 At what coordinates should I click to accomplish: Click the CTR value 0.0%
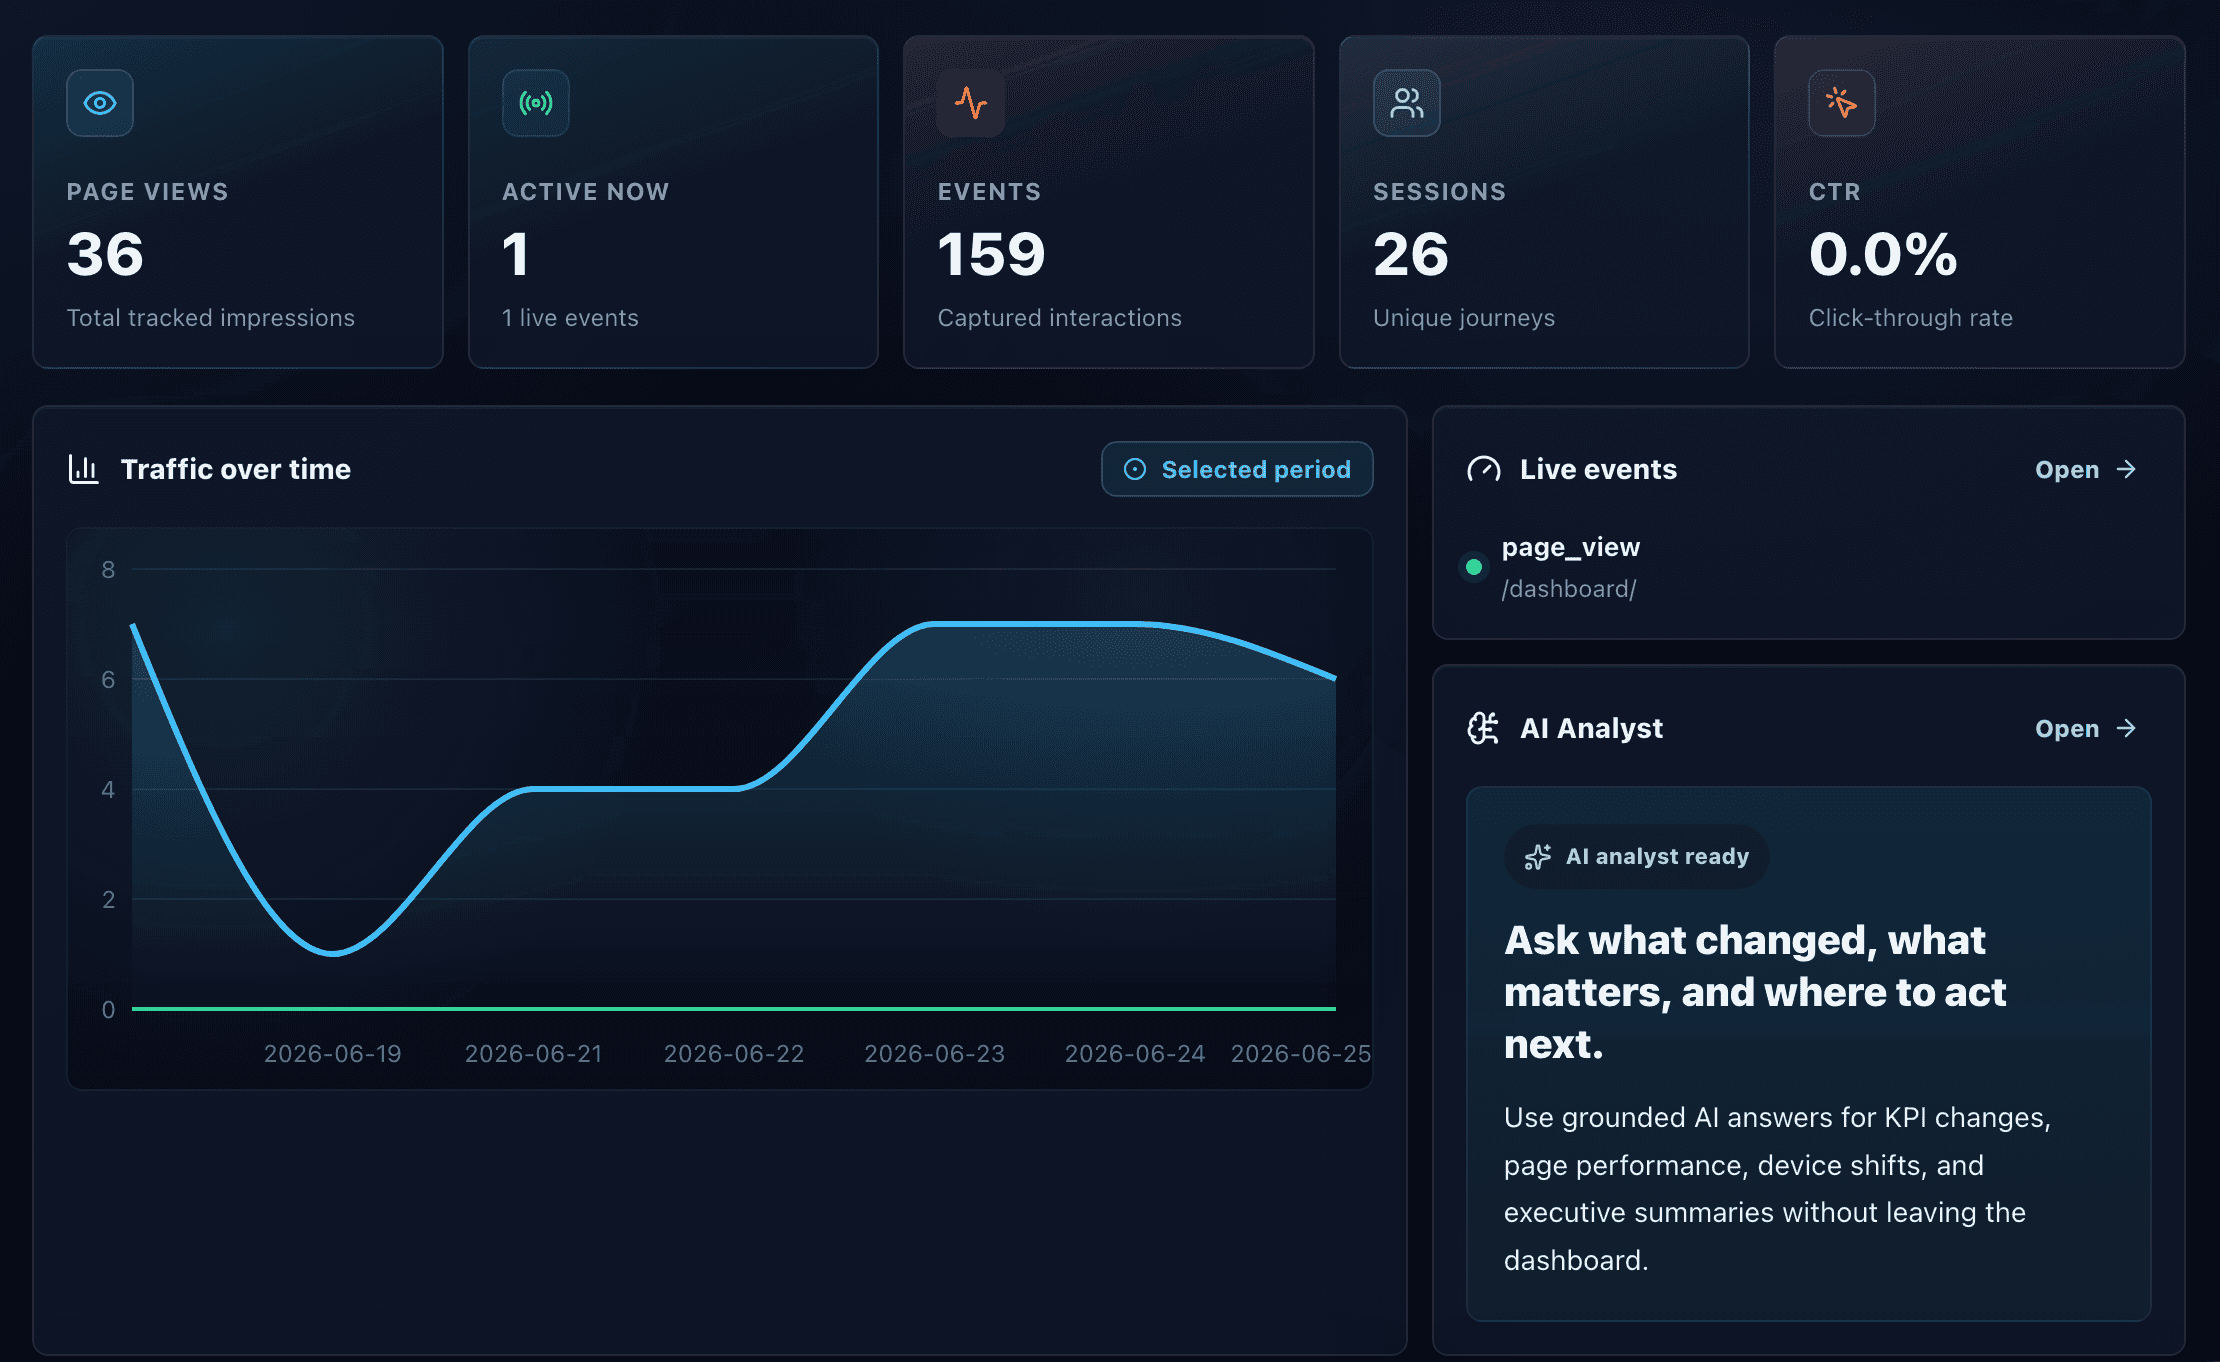1883,254
